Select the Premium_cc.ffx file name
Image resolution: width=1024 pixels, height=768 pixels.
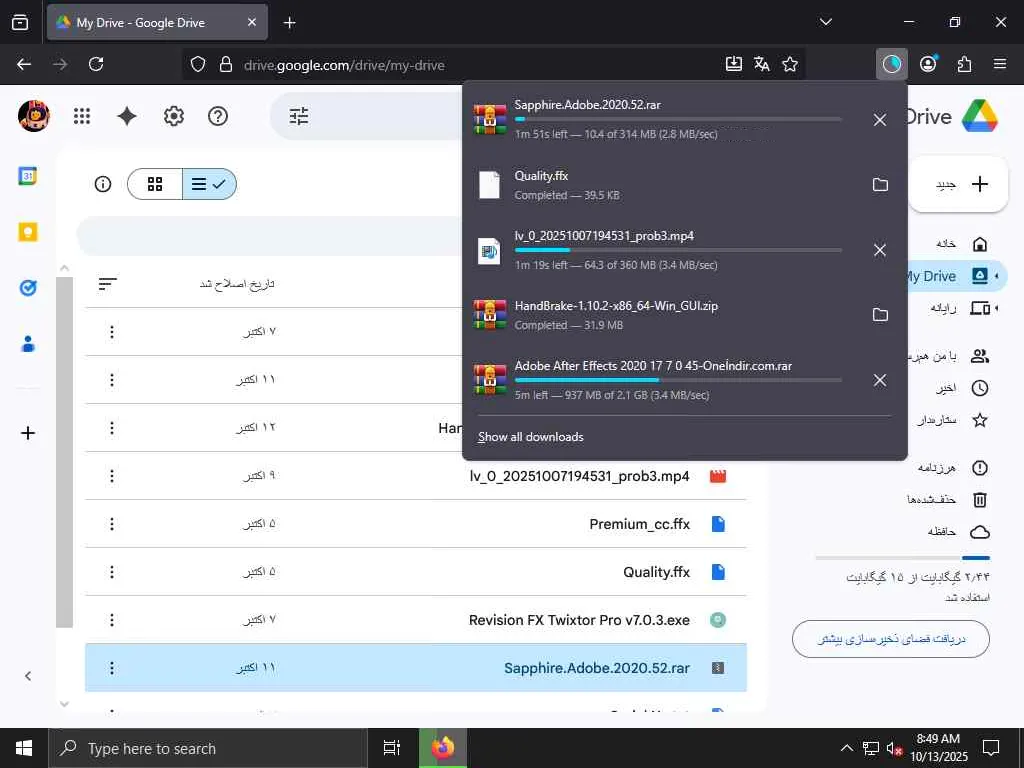[639, 524]
